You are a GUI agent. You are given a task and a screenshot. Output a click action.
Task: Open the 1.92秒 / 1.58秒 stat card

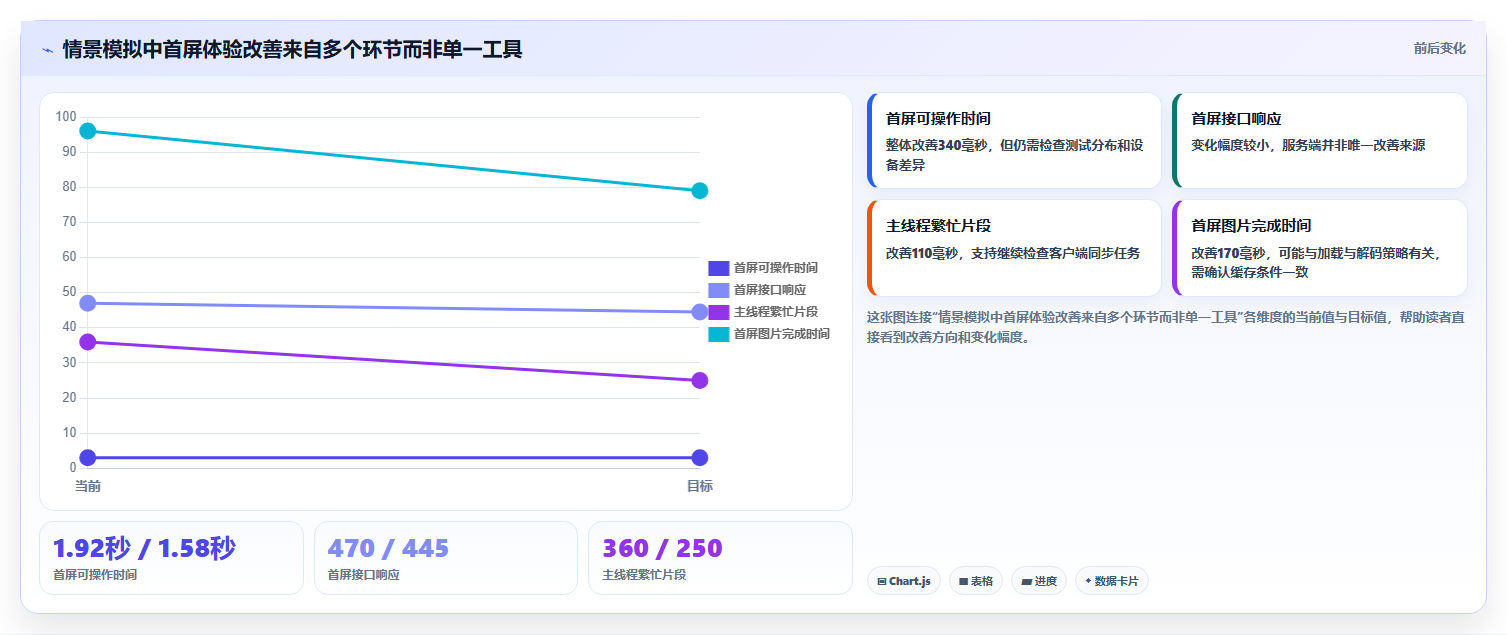[x=171, y=558]
